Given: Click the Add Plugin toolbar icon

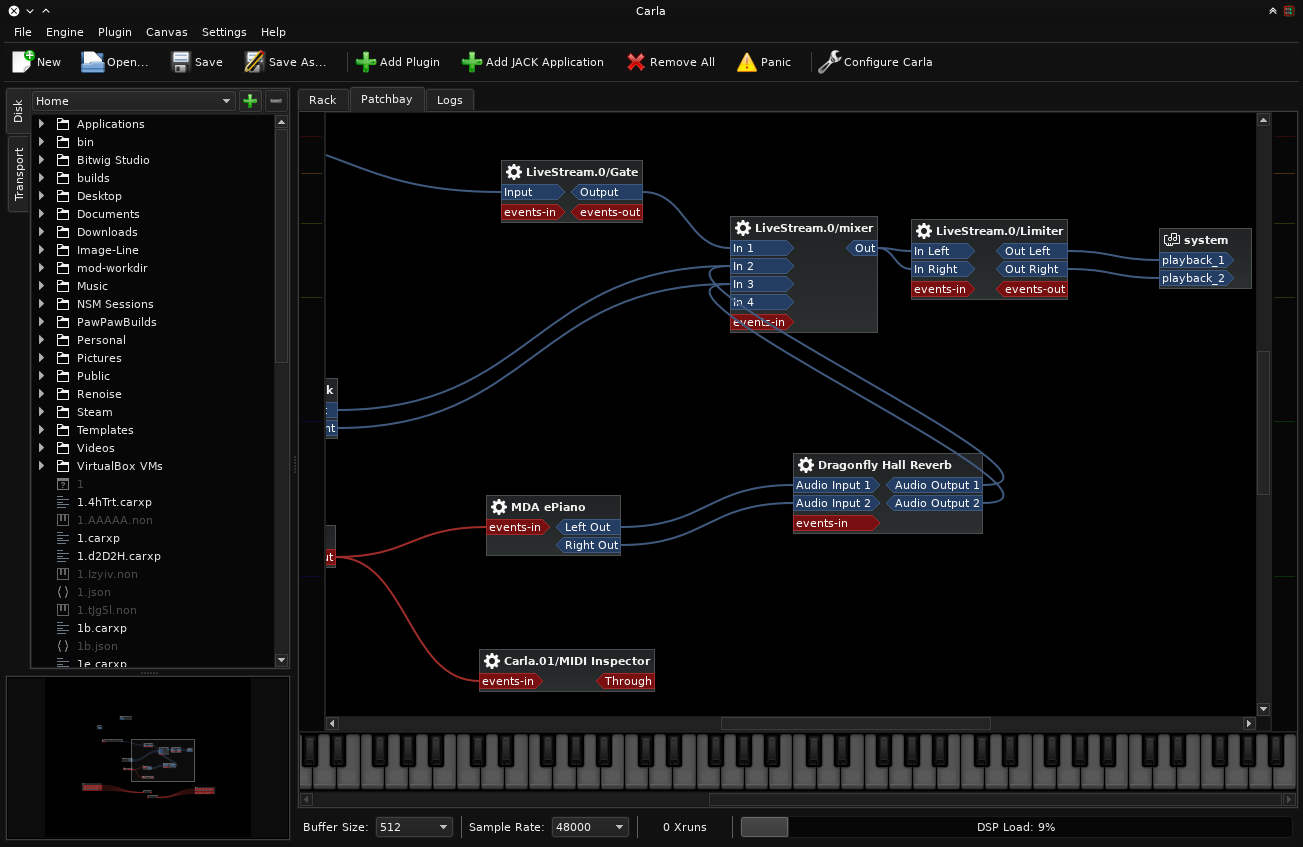Looking at the screenshot, I should [366, 62].
